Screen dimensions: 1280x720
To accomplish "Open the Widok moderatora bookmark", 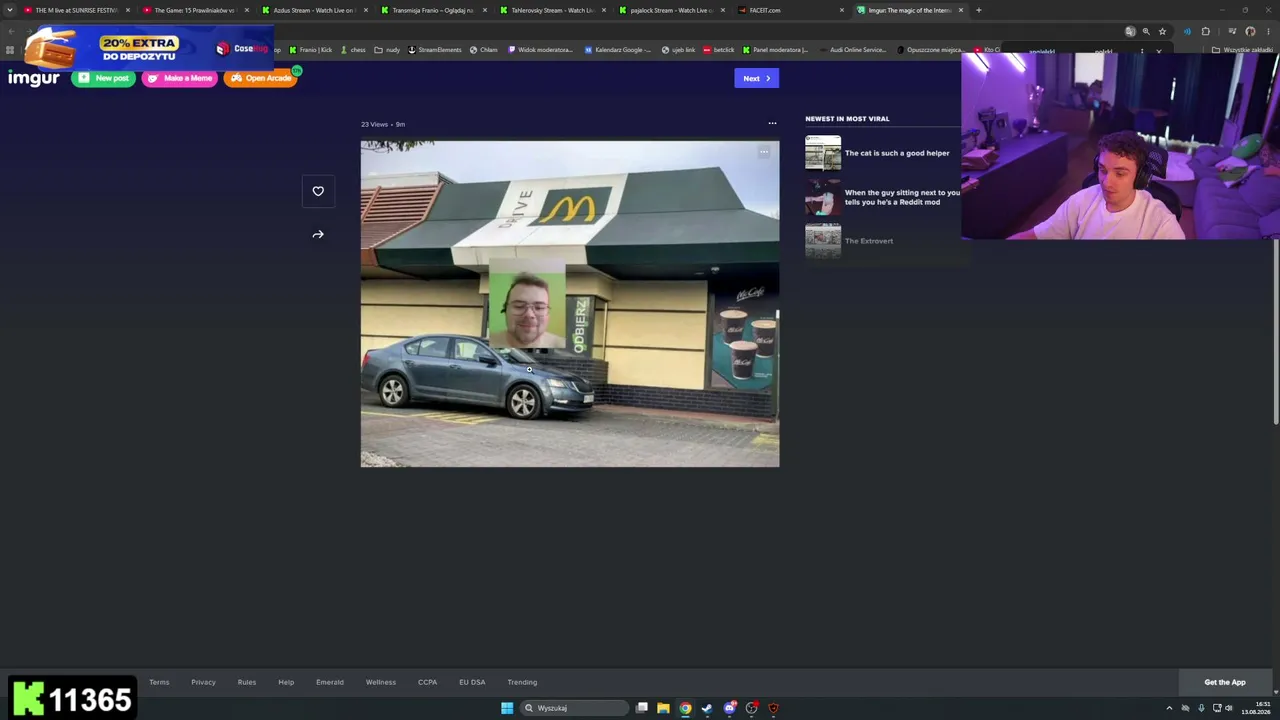I will (x=540, y=50).
